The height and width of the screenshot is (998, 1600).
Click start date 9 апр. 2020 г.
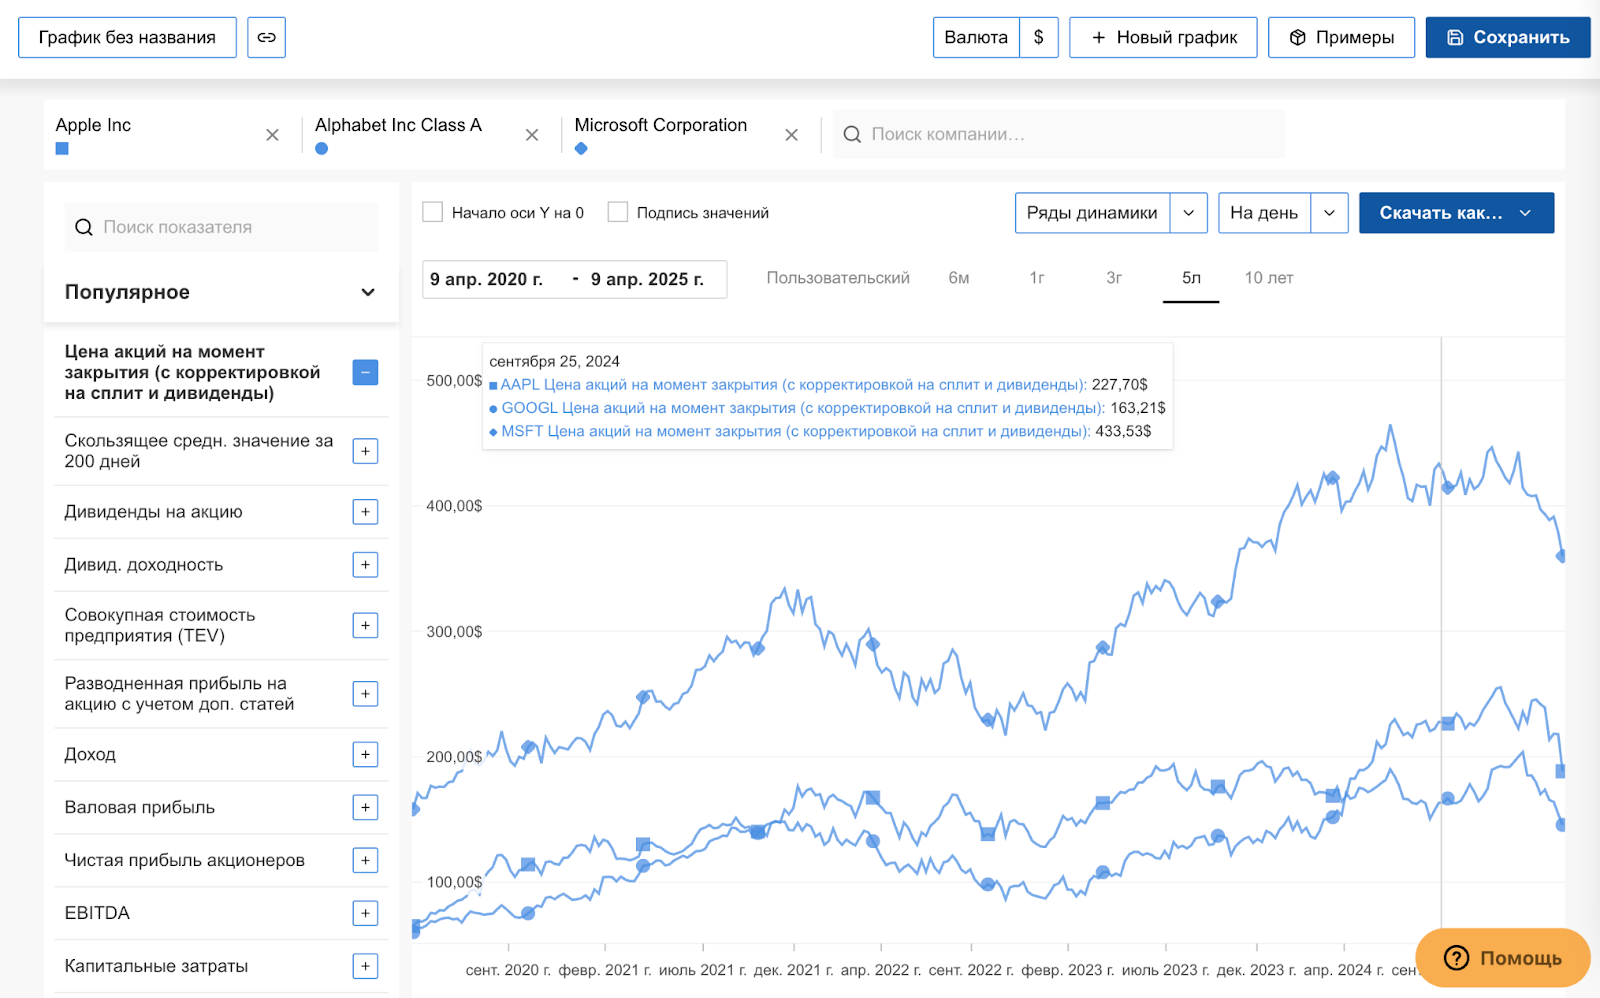(487, 280)
